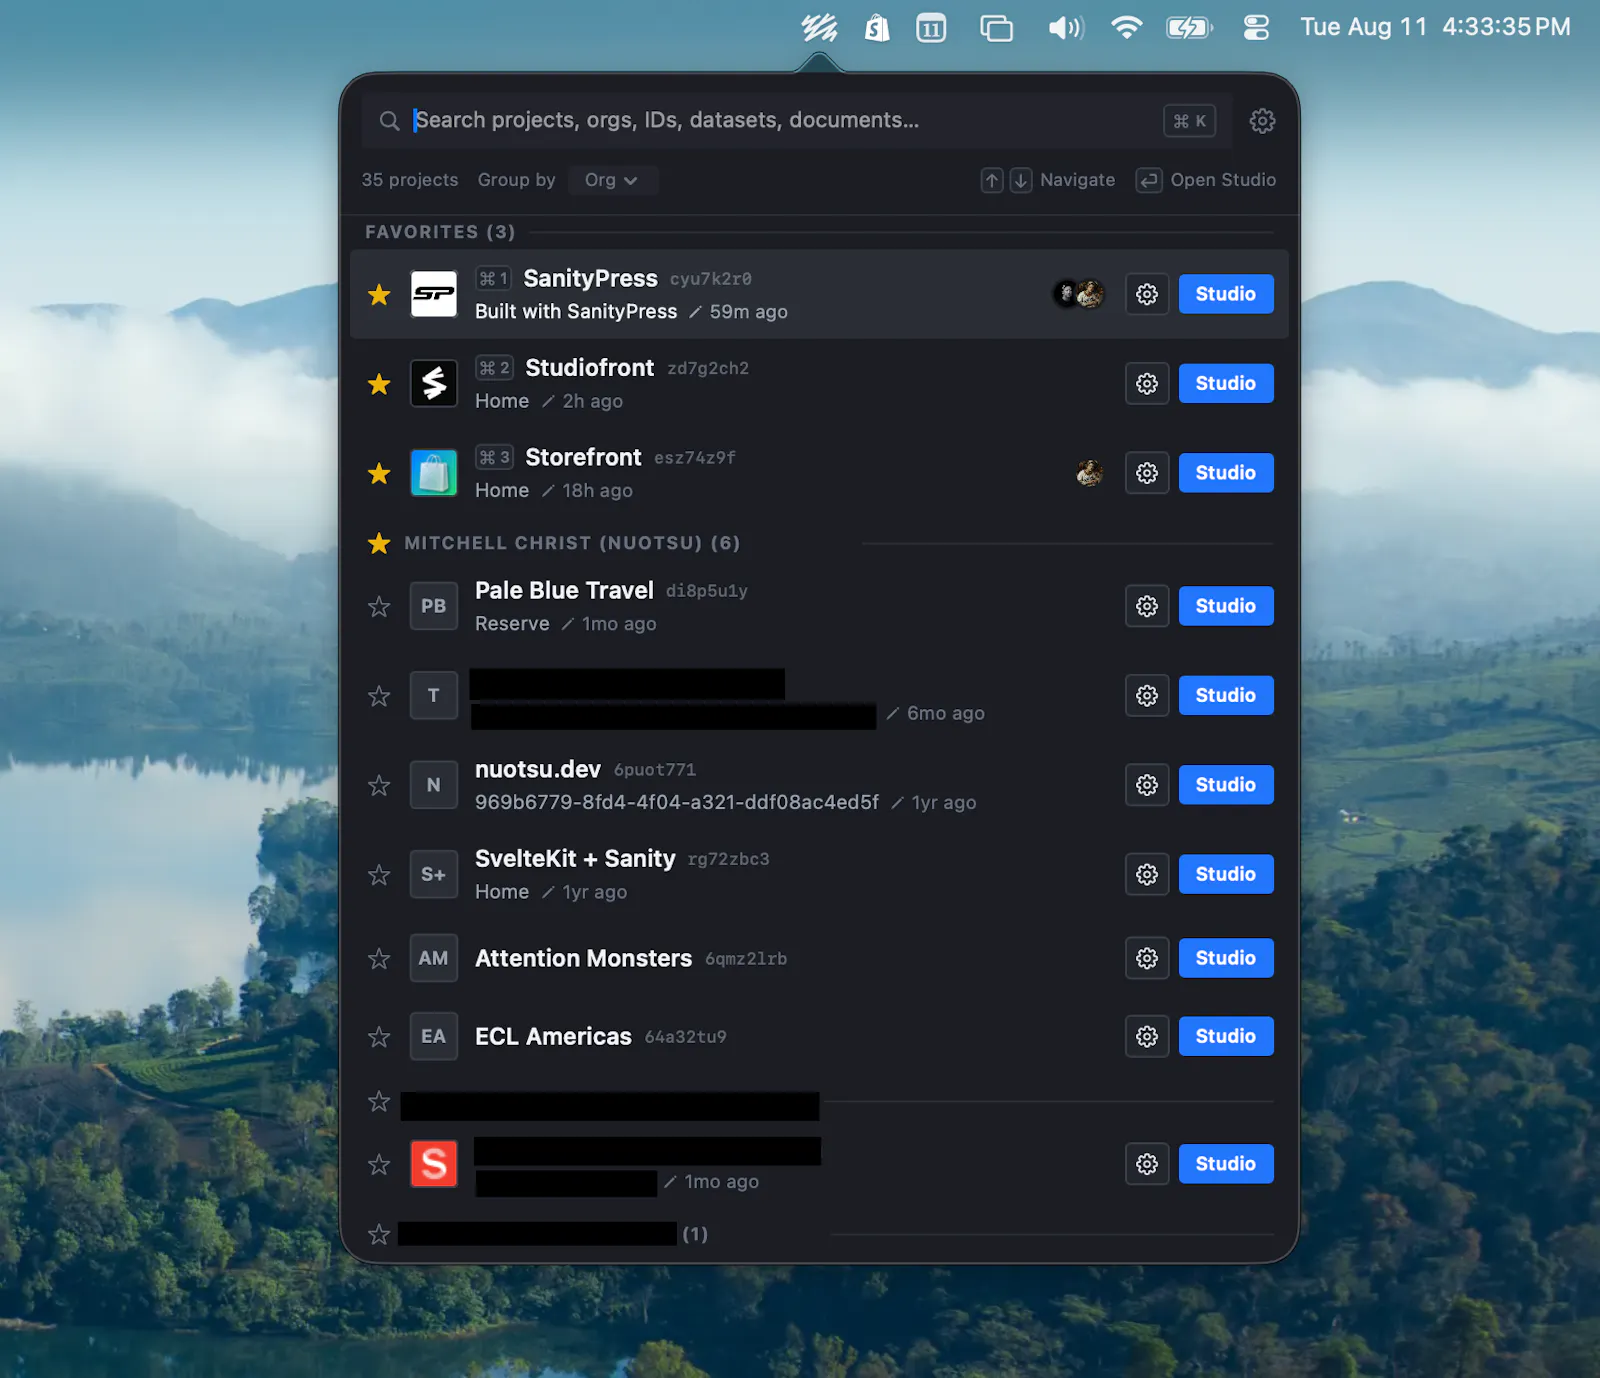1600x1378 pixels.
Task: Open the battery status menu
Action: pos(1189,27)
